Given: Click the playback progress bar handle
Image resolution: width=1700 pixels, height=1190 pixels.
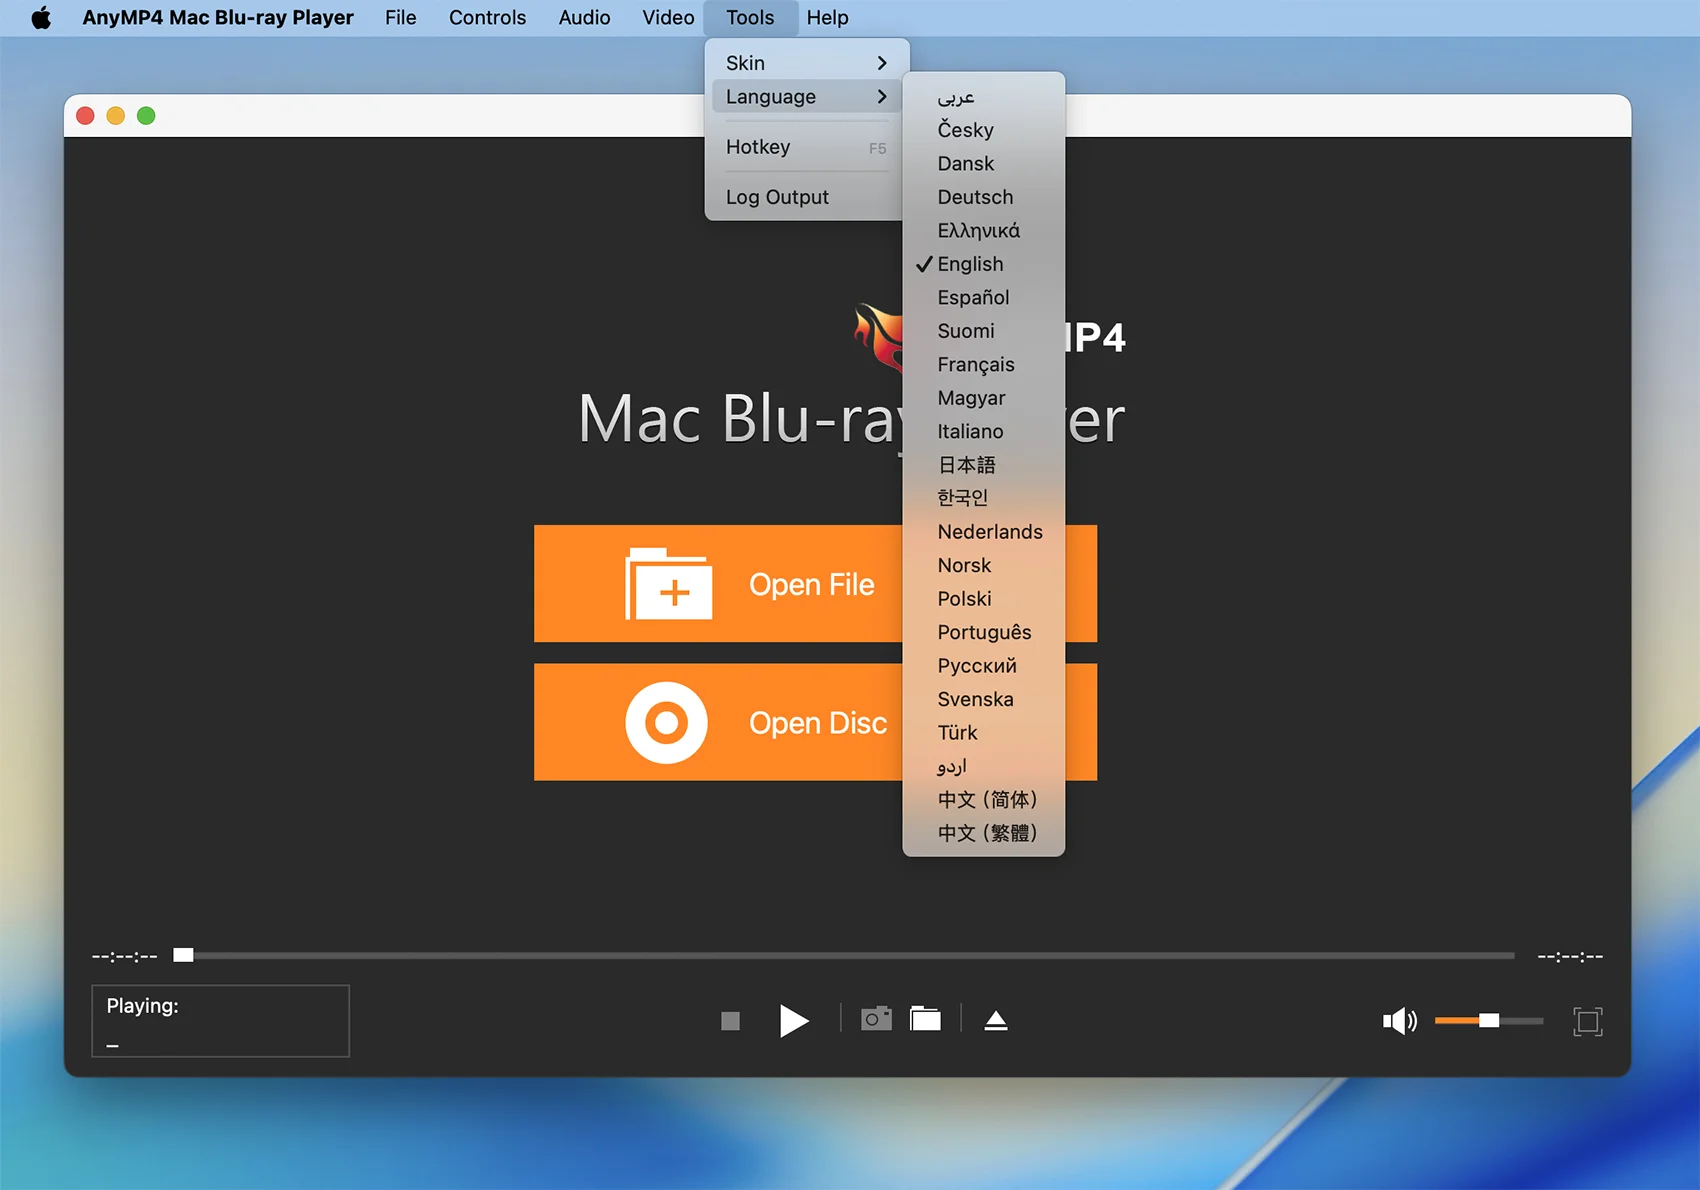Looking at the screenshot, I should pos(183,956).
